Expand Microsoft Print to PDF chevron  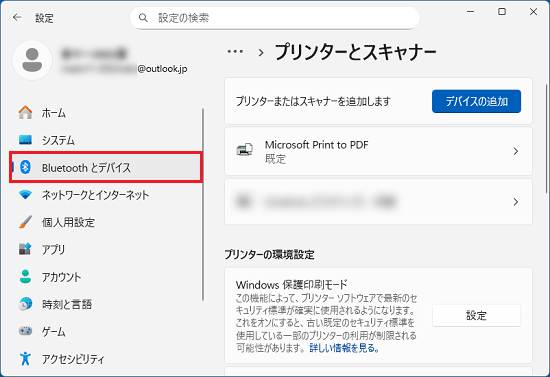(516, 151)
